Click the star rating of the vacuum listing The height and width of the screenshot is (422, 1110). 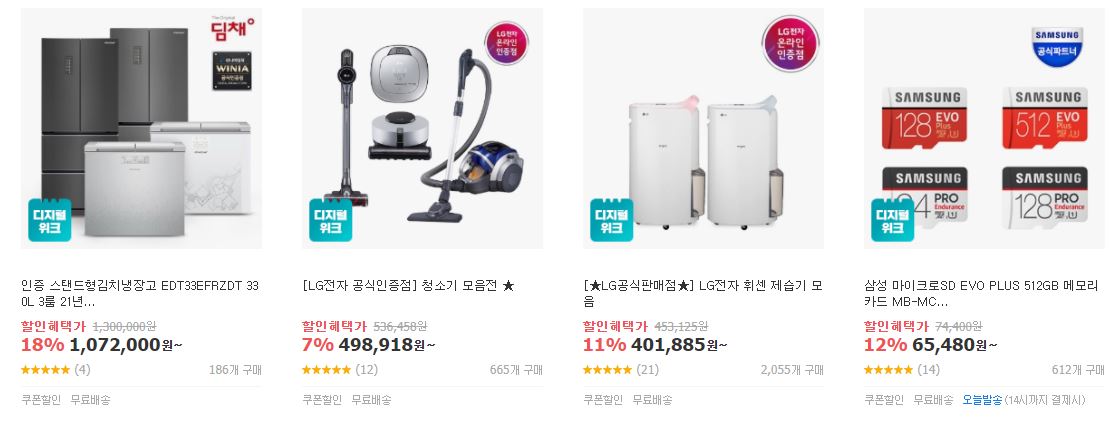click(326, 370)
